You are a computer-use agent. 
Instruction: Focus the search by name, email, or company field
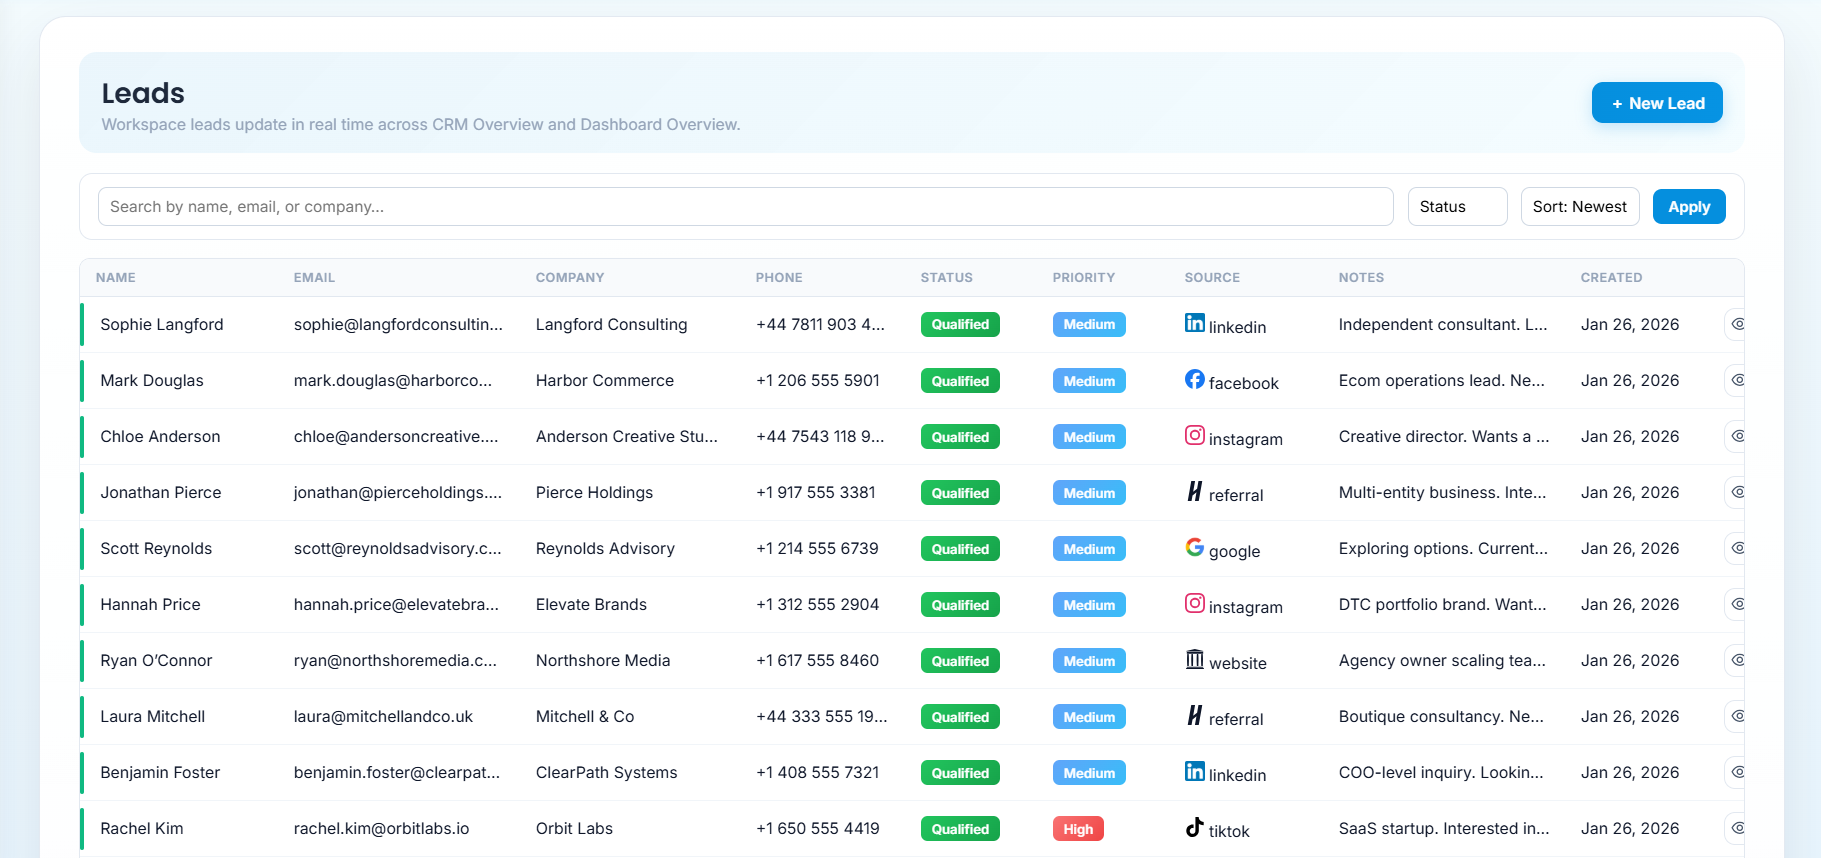(745, 207)
